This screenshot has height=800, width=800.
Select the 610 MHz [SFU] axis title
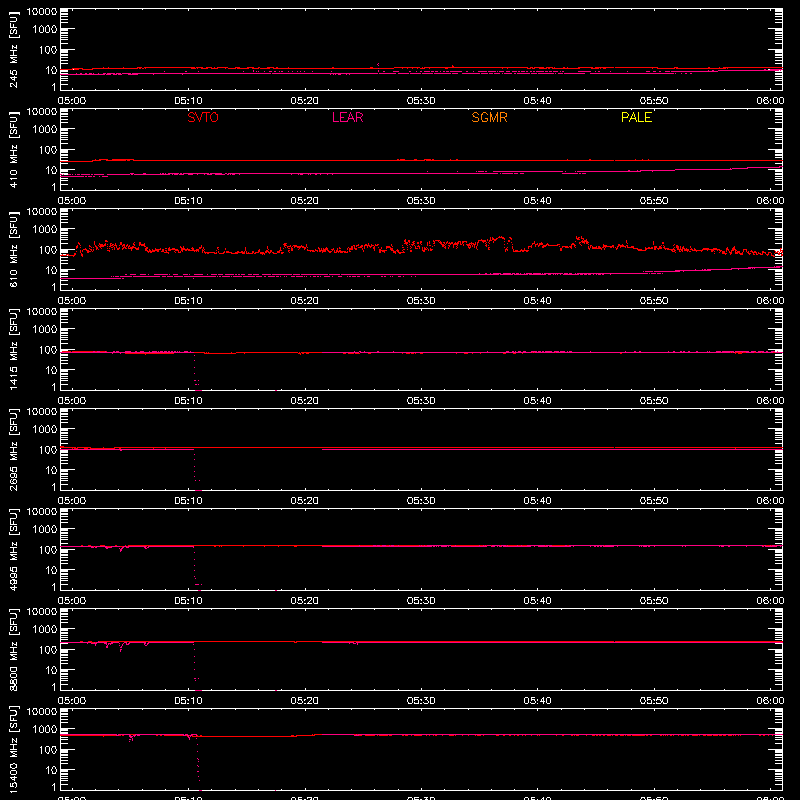point(13,249)
